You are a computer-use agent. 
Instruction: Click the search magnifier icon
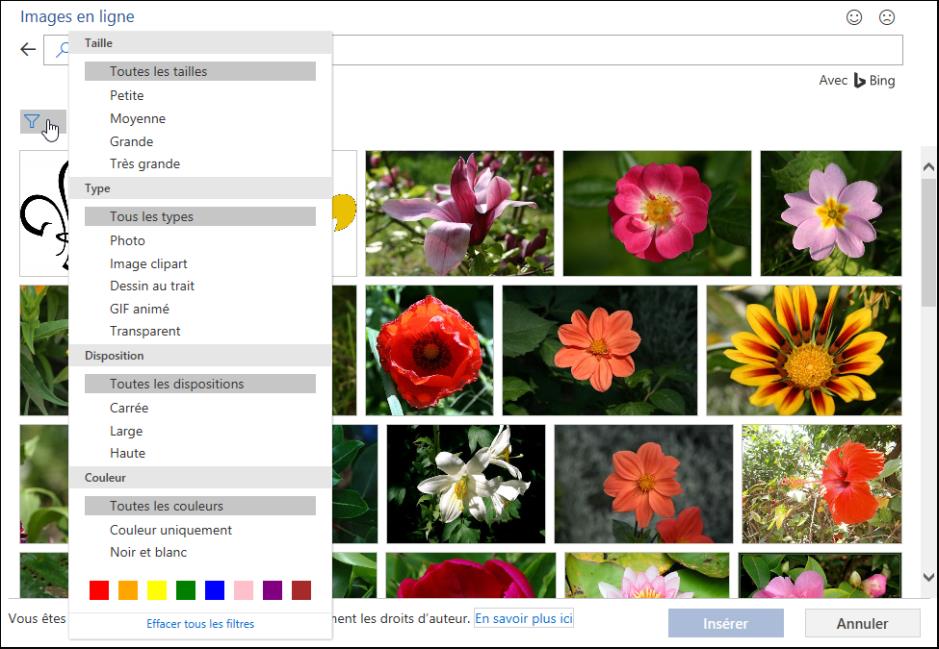click(61, 51)
